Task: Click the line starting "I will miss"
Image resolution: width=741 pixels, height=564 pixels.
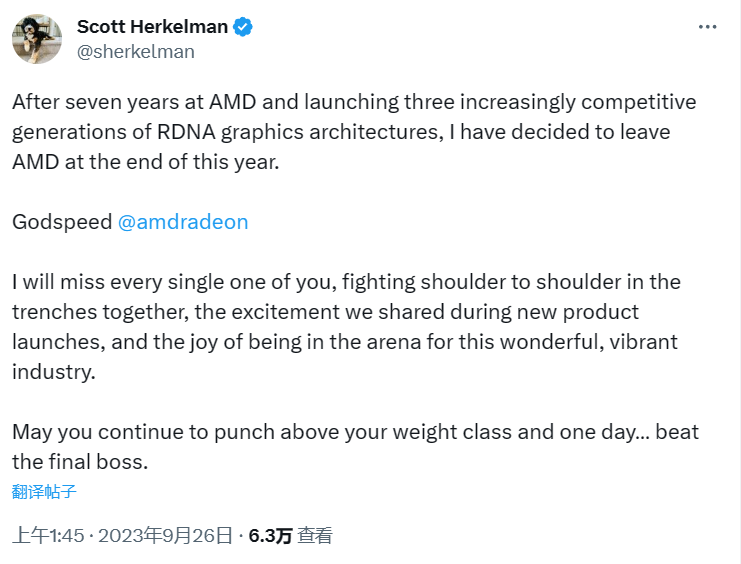Action: 346,282
